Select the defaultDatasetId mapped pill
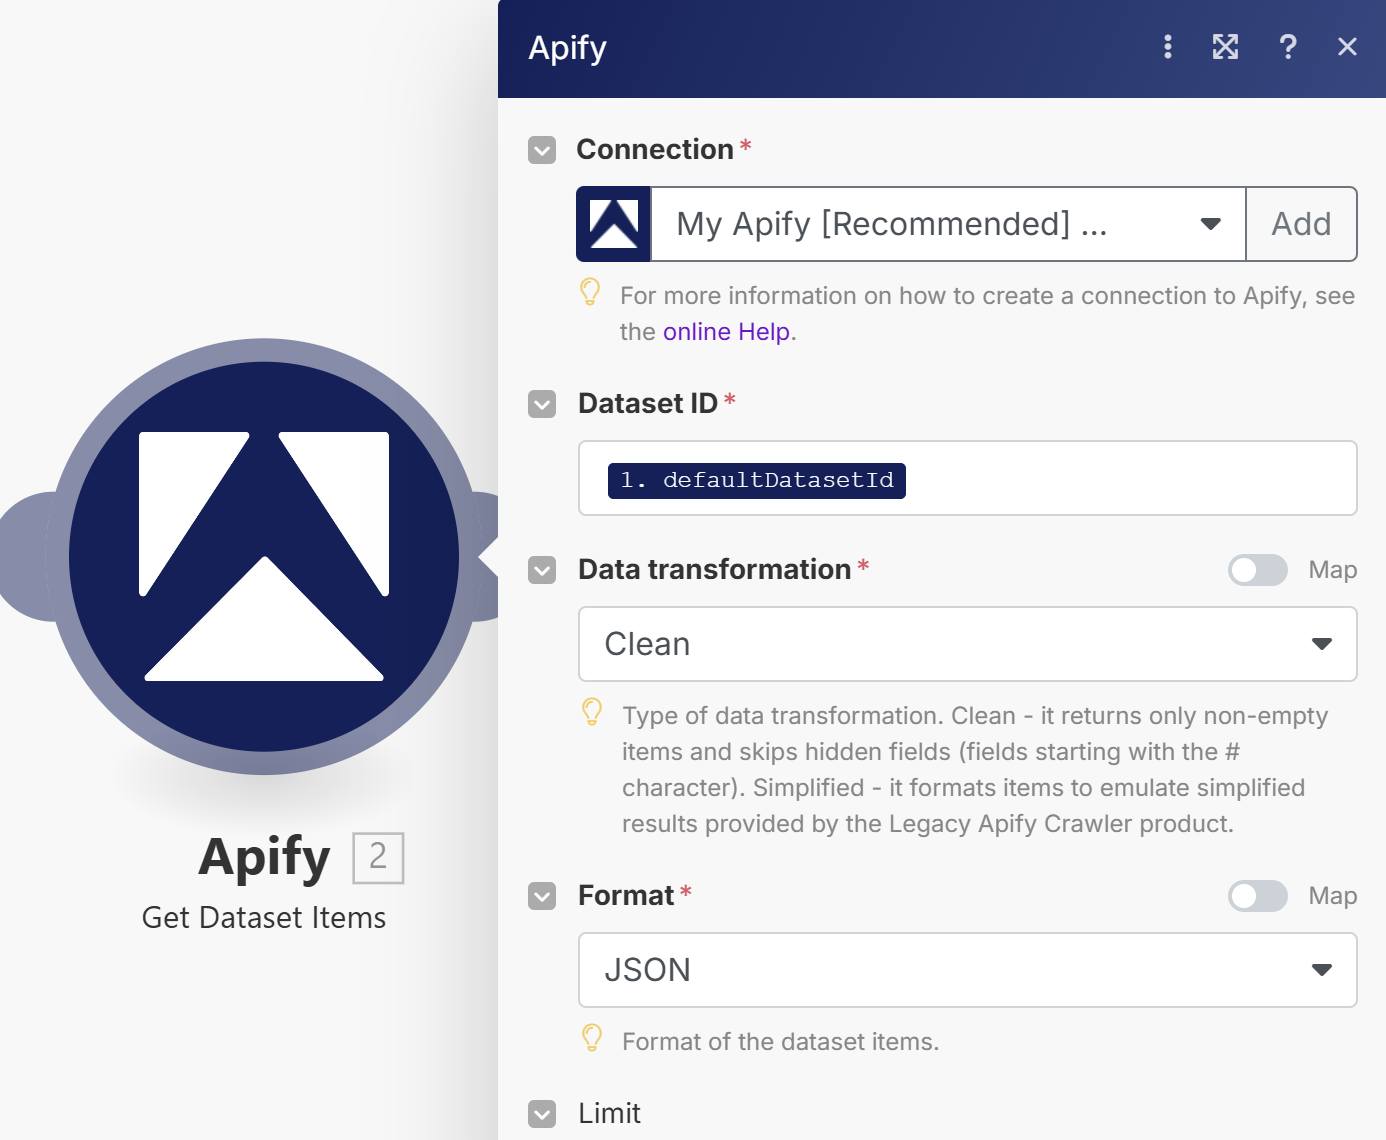This screenshot has height=1140, width=1386. tap(757, 480)
